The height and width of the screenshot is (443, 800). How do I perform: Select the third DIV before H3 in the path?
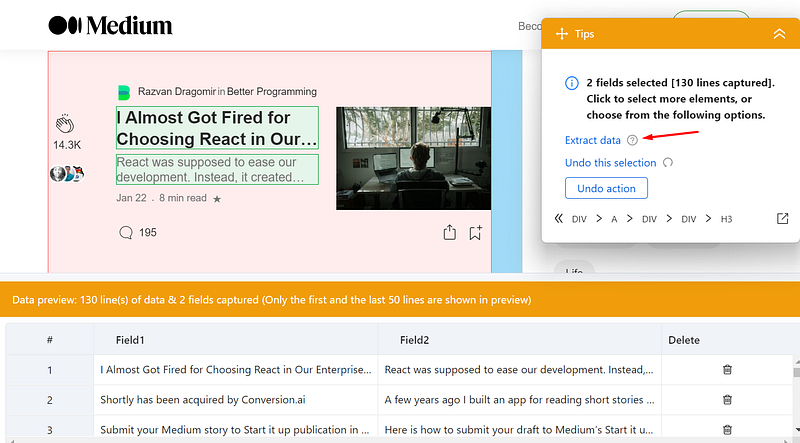(x=688, y=219)
